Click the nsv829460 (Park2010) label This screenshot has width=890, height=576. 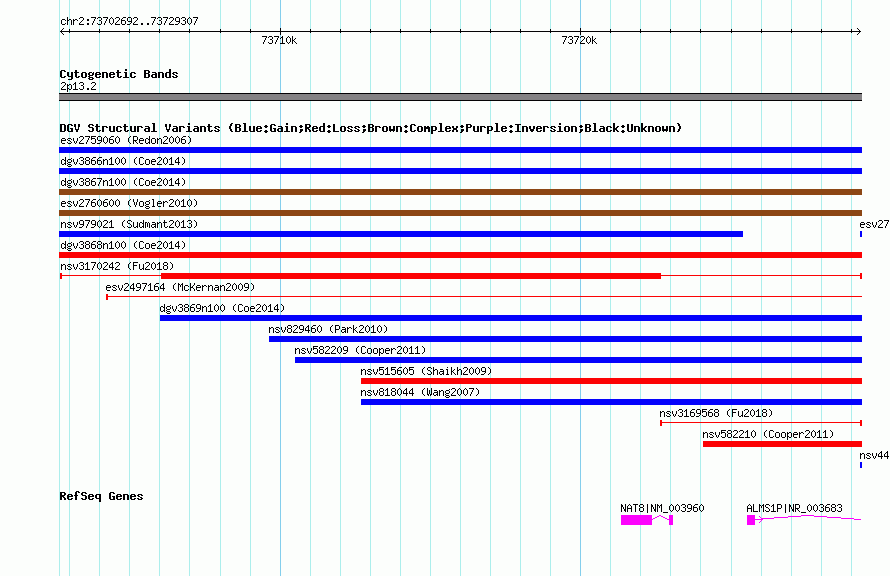point(328,329)
